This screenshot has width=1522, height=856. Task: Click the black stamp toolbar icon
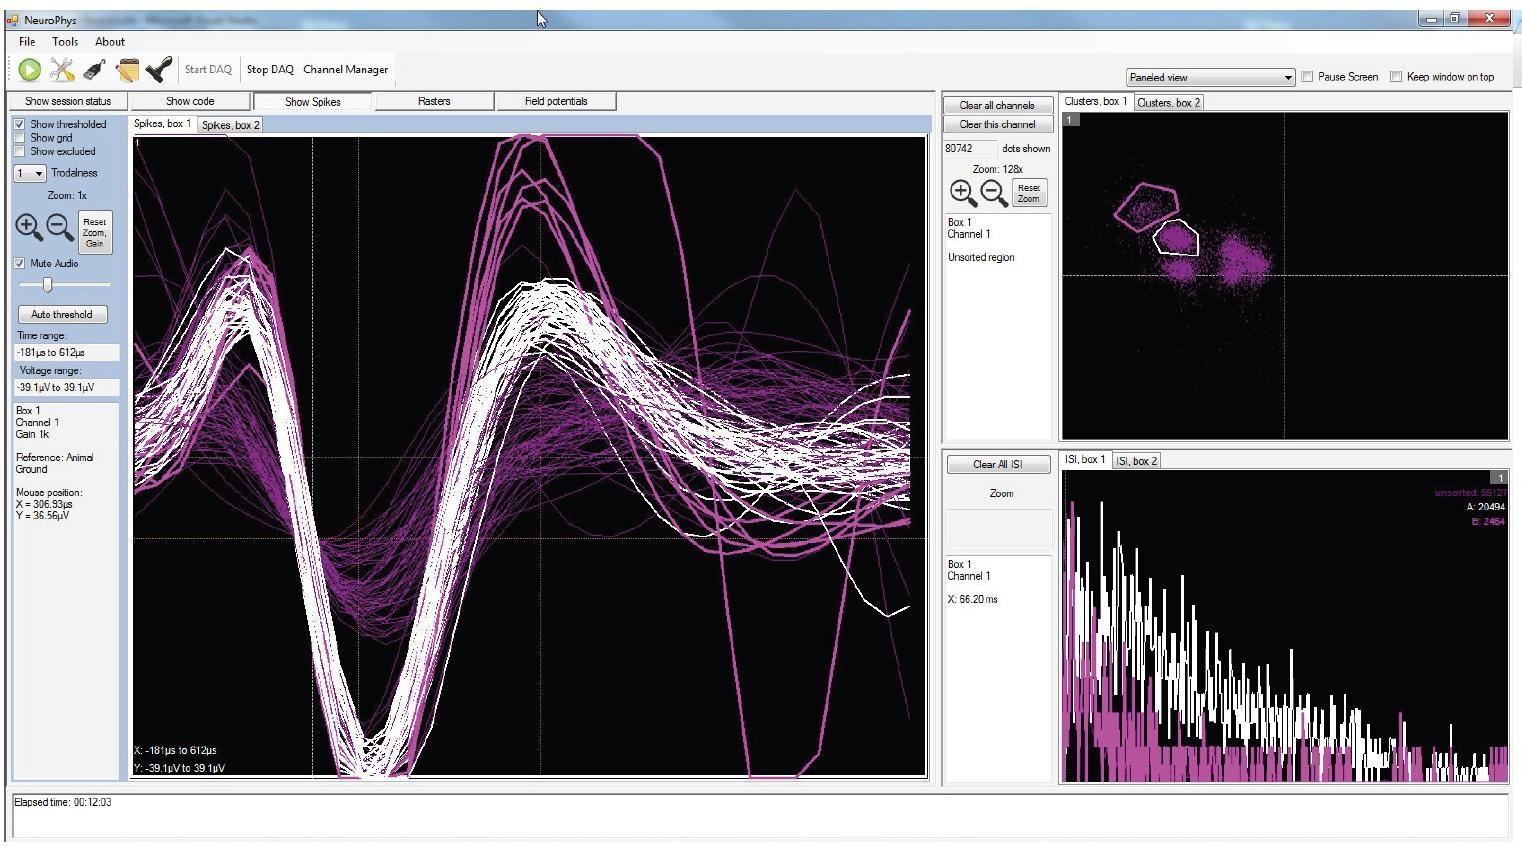(159, 69)
